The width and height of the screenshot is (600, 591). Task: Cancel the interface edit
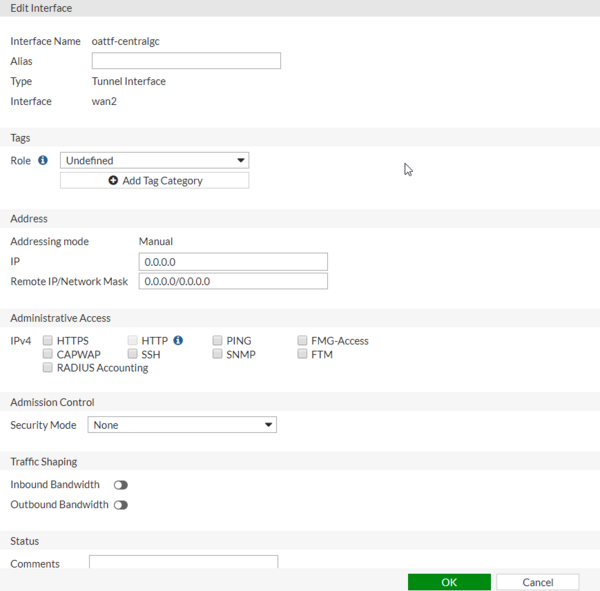[x=537, y=582]
